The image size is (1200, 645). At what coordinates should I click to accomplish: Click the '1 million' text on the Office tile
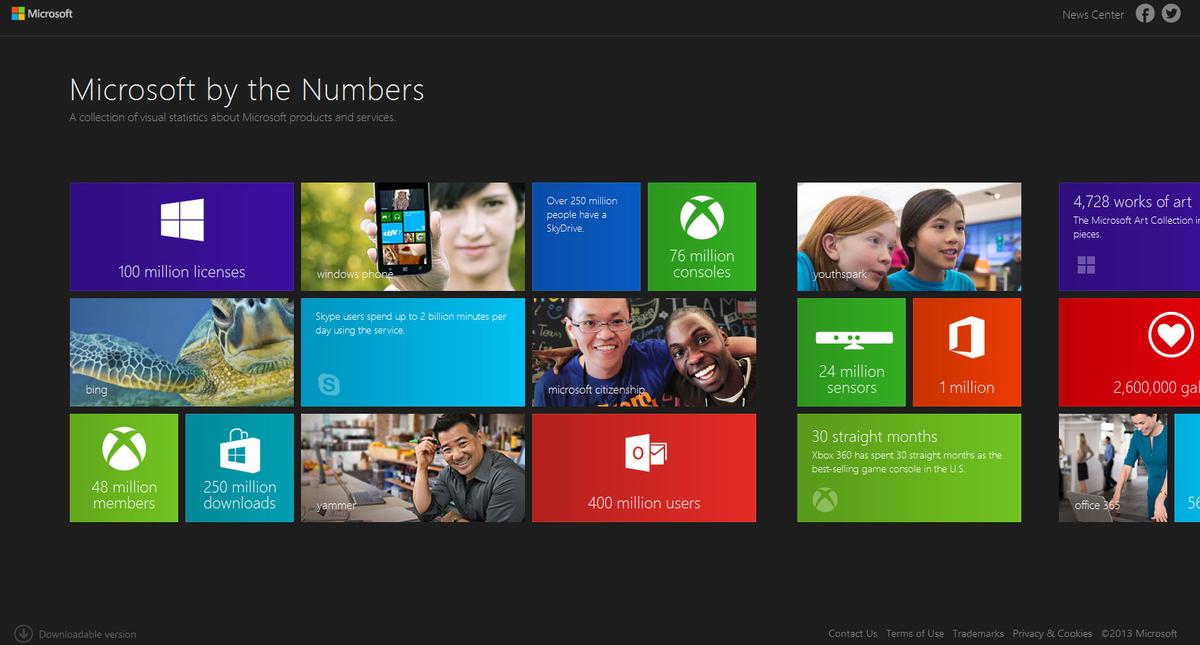967,387
